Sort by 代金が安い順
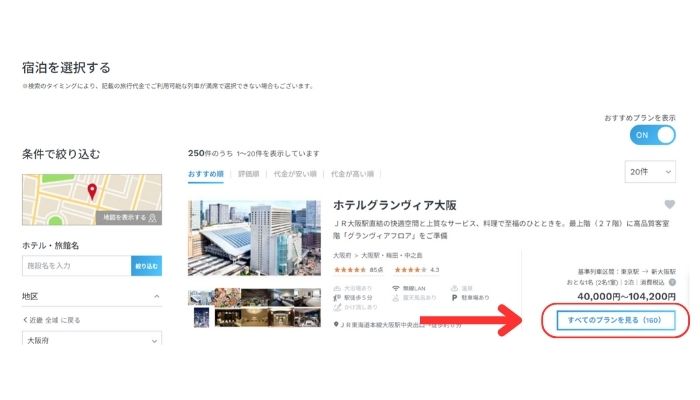The width and height of the screenshot is (700, 400). point(295,174)
